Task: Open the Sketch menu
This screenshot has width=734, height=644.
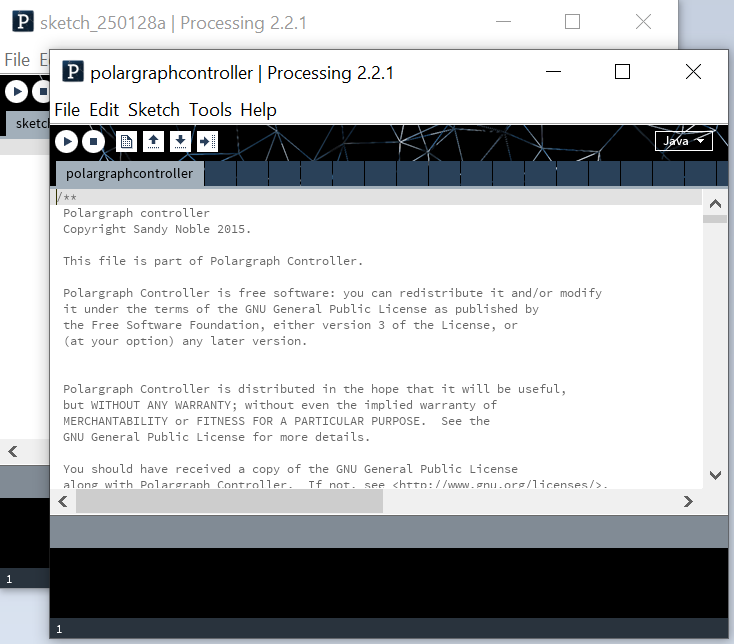Action: pyautogui.click(x=154, y=110)
